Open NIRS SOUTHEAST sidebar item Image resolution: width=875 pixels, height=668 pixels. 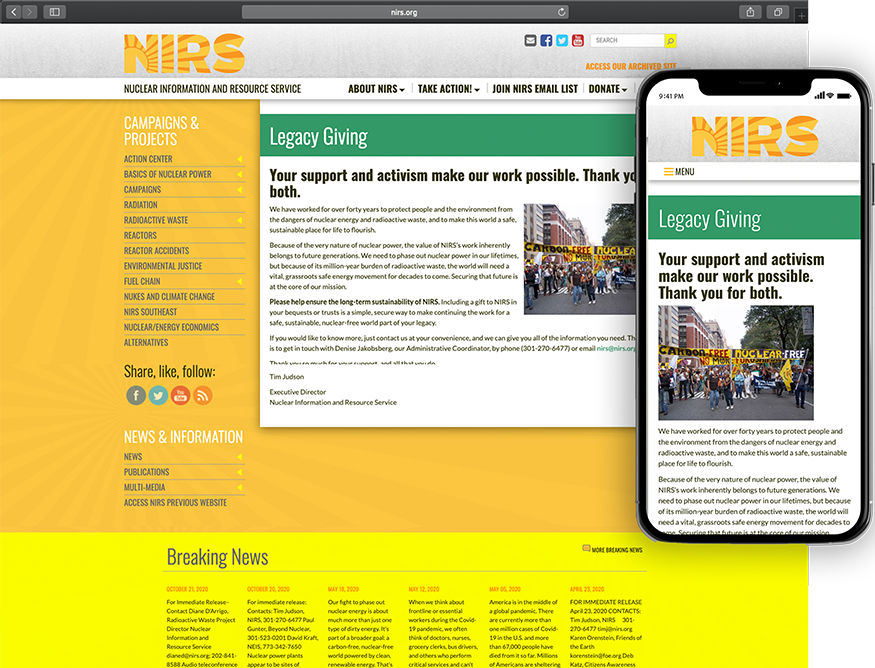pyautogui.click(x=150, y=312)
